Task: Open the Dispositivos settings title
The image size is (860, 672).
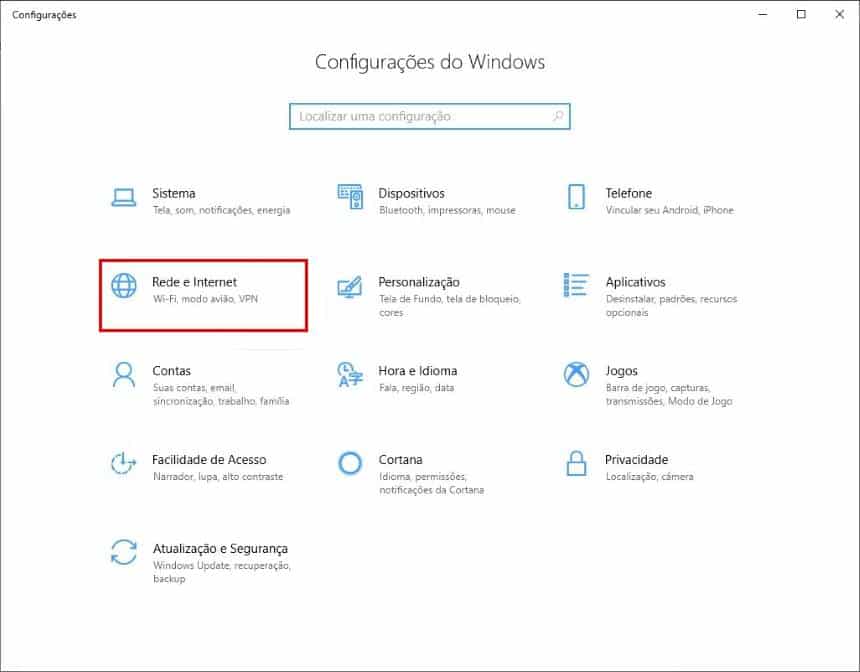Action: (x=411, y=193)
